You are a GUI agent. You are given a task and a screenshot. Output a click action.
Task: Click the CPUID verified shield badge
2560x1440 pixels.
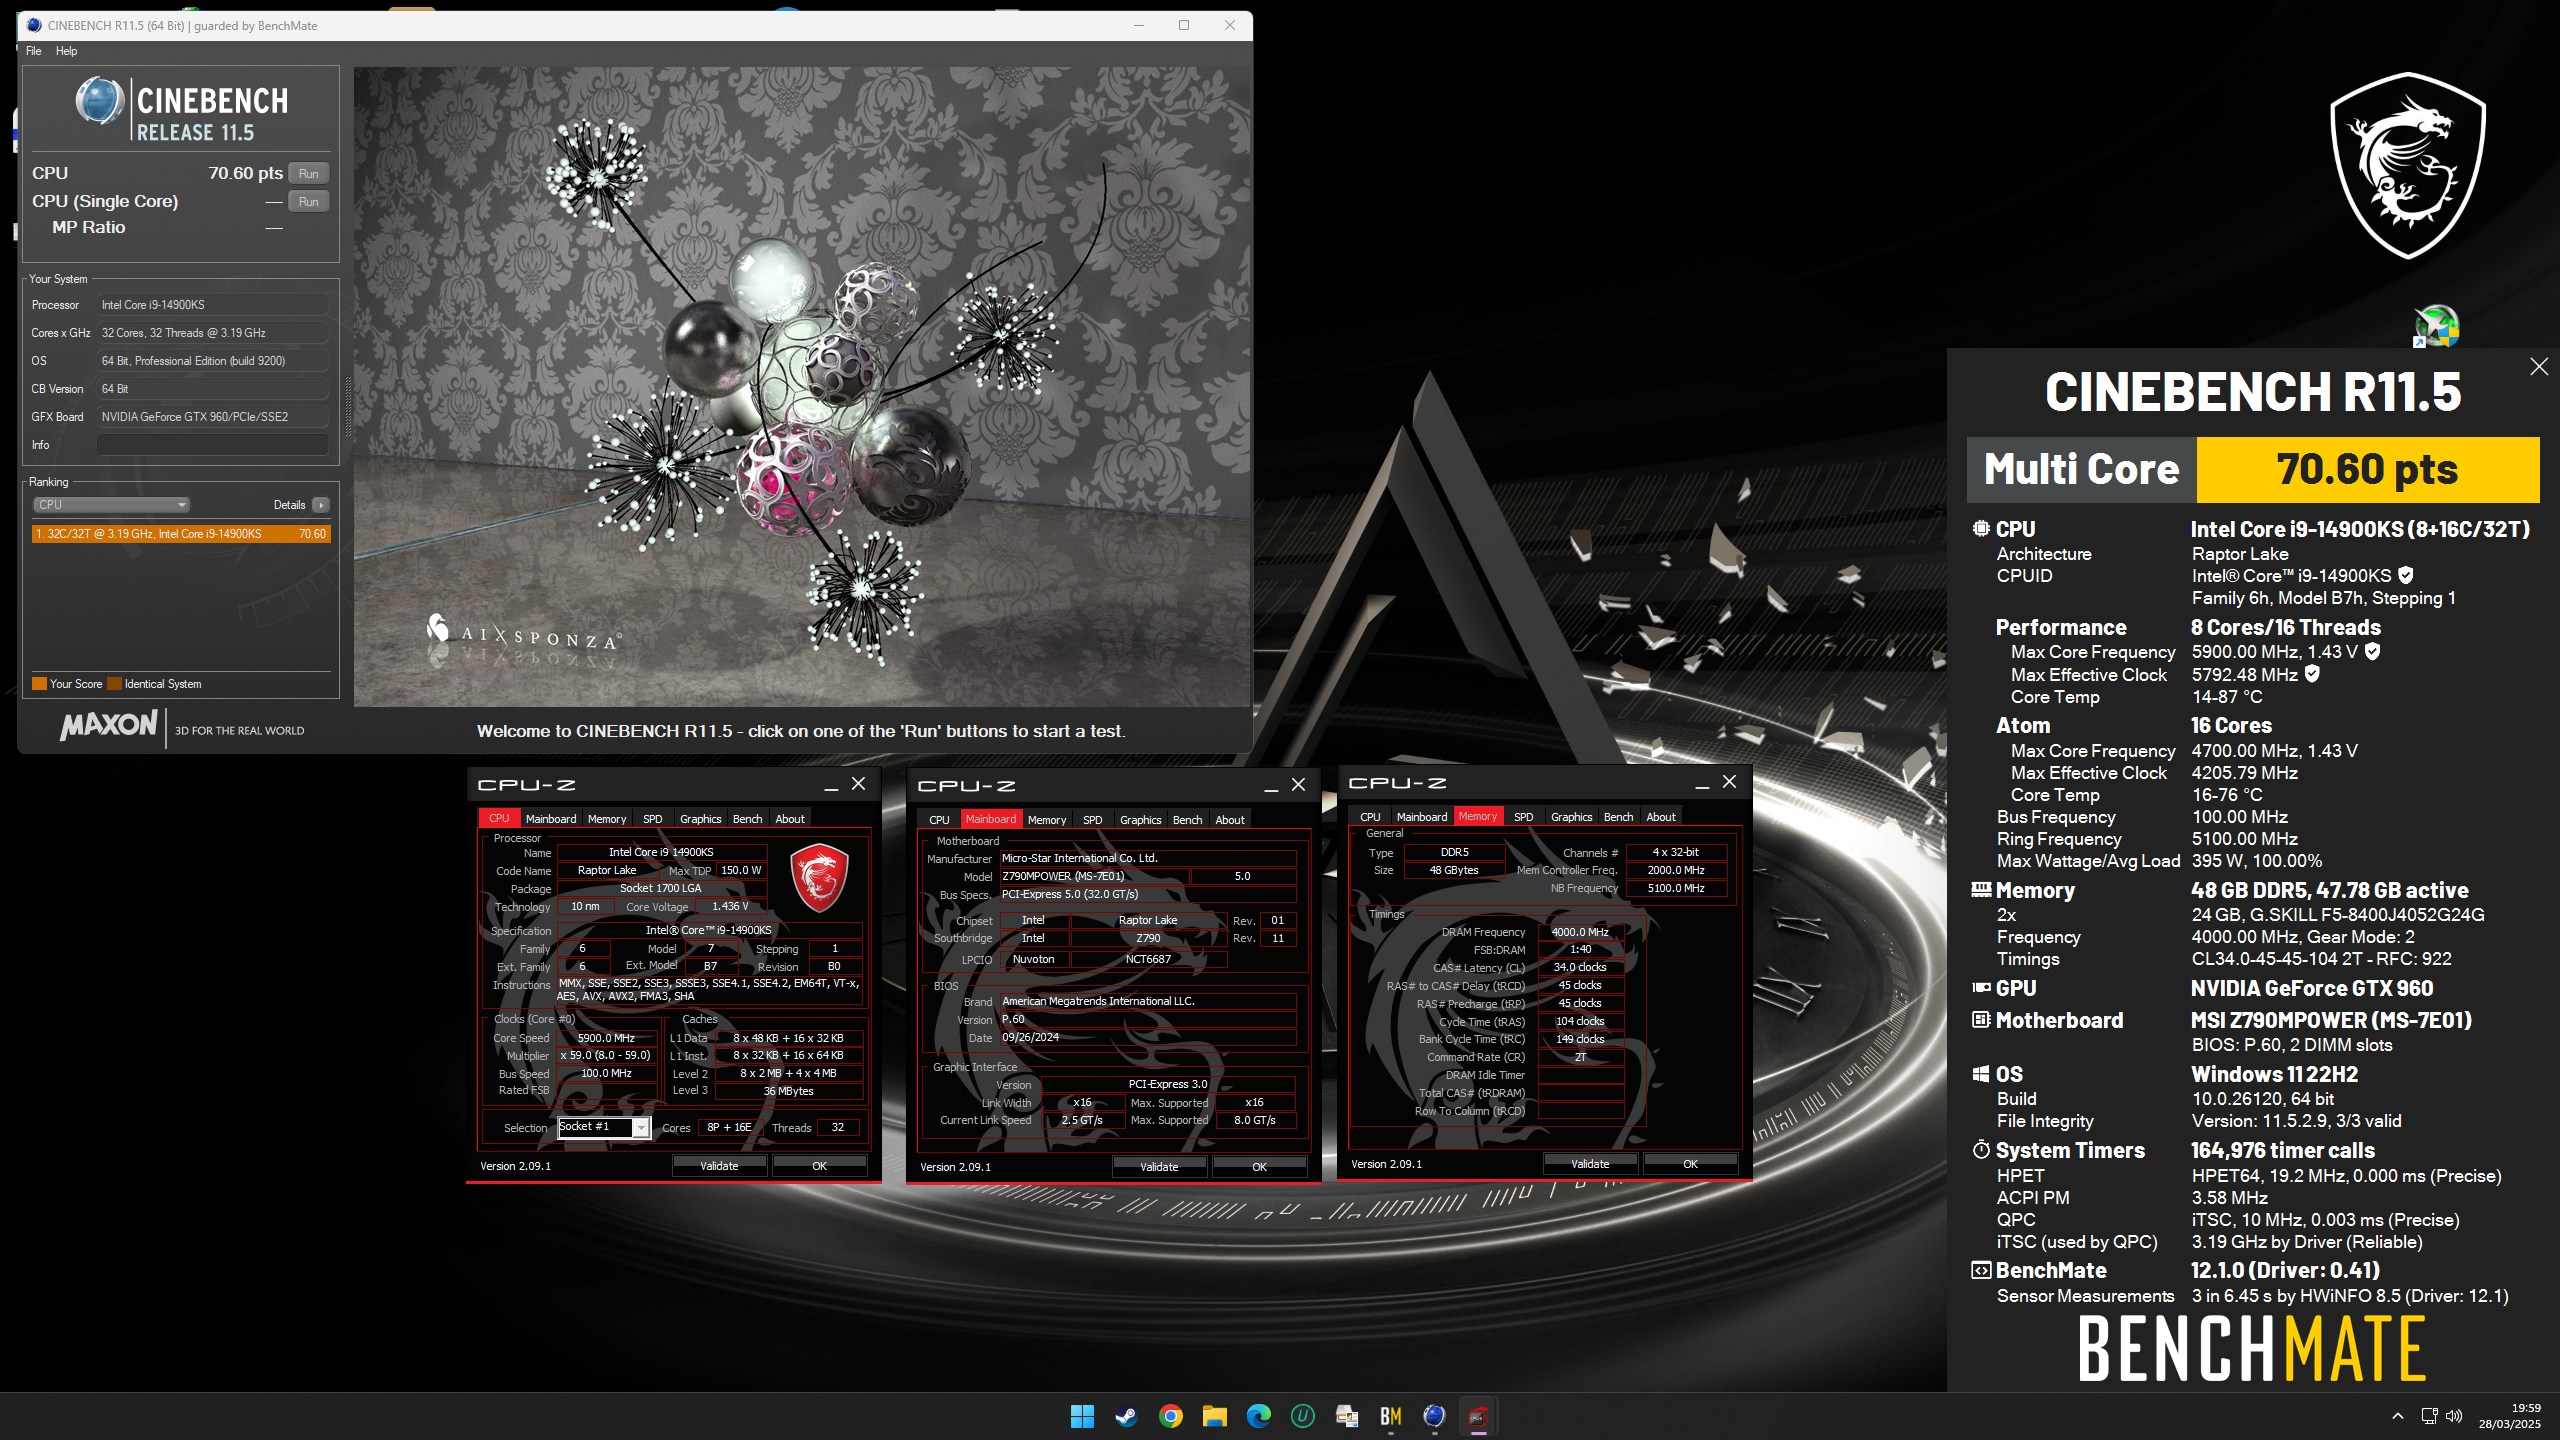(2406, 575)
